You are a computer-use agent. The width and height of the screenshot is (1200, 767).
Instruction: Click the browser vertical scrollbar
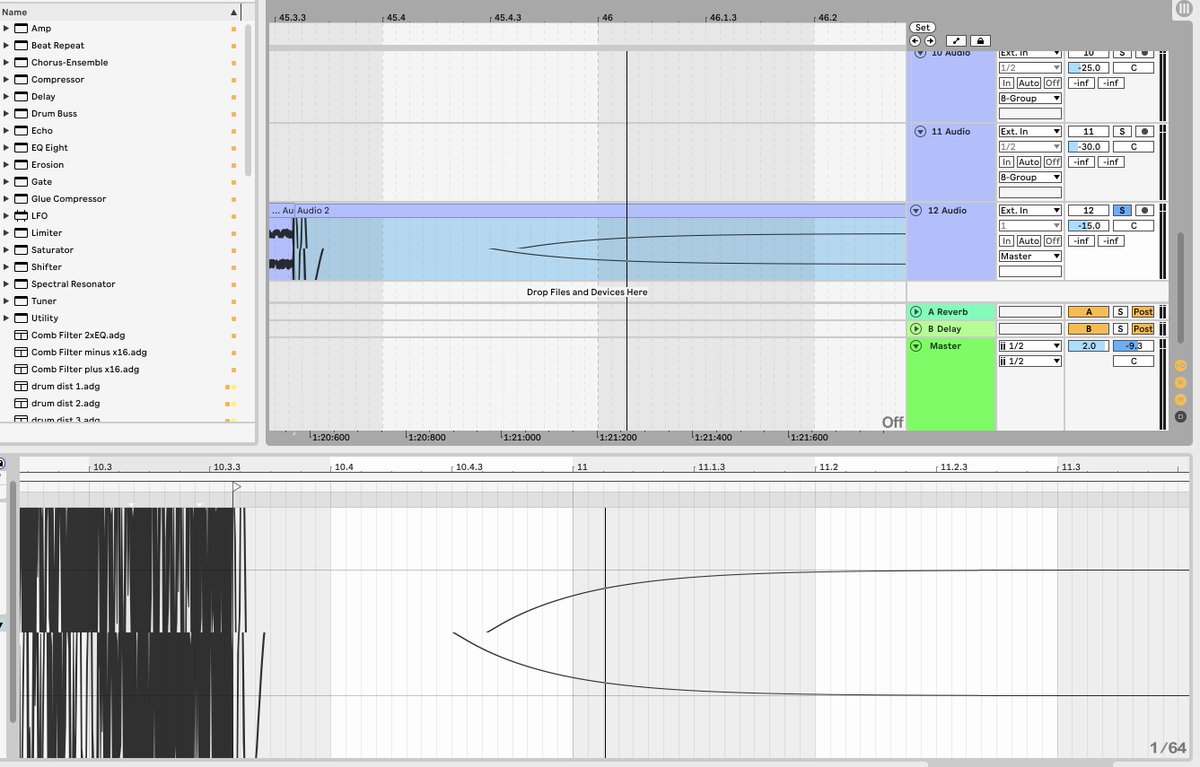(x=248, y=100)
